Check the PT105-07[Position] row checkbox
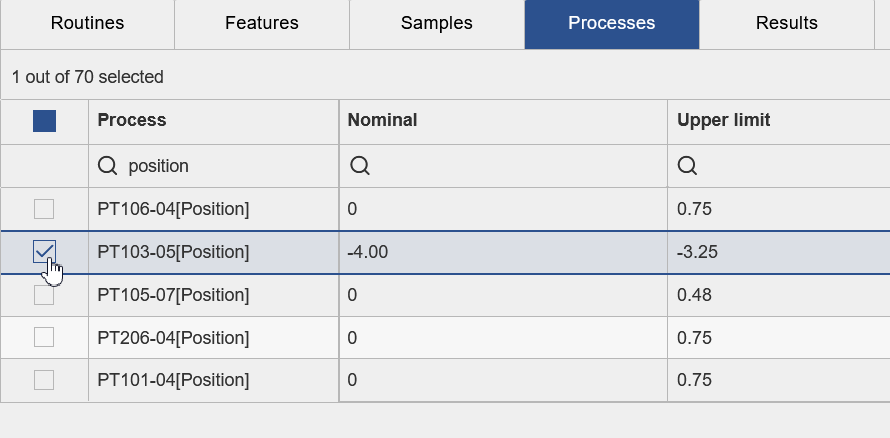The image size is (890, 438). click(44, 295)
